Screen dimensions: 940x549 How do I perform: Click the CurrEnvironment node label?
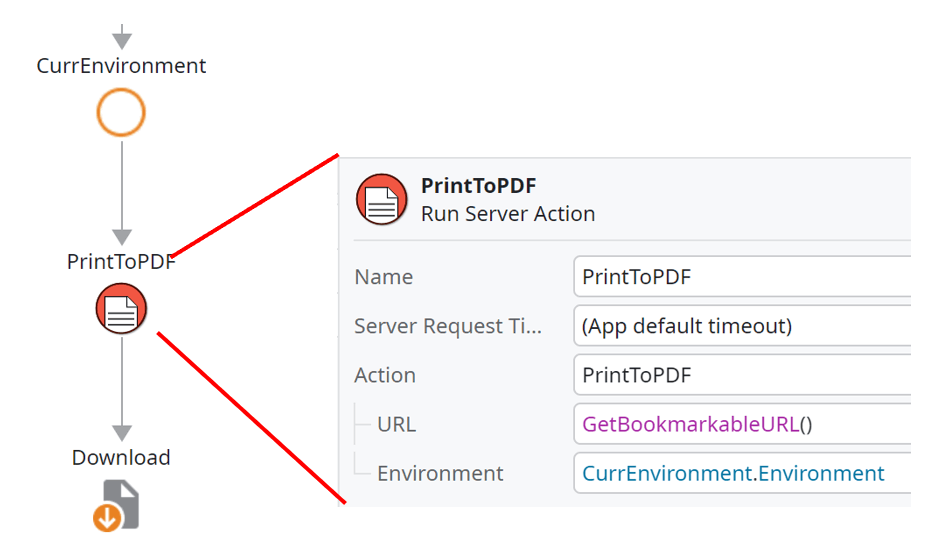pos(121,66)
